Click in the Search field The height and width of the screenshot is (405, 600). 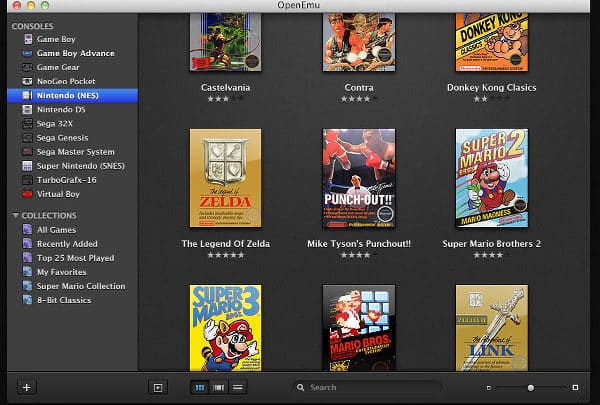pos(367,387)
